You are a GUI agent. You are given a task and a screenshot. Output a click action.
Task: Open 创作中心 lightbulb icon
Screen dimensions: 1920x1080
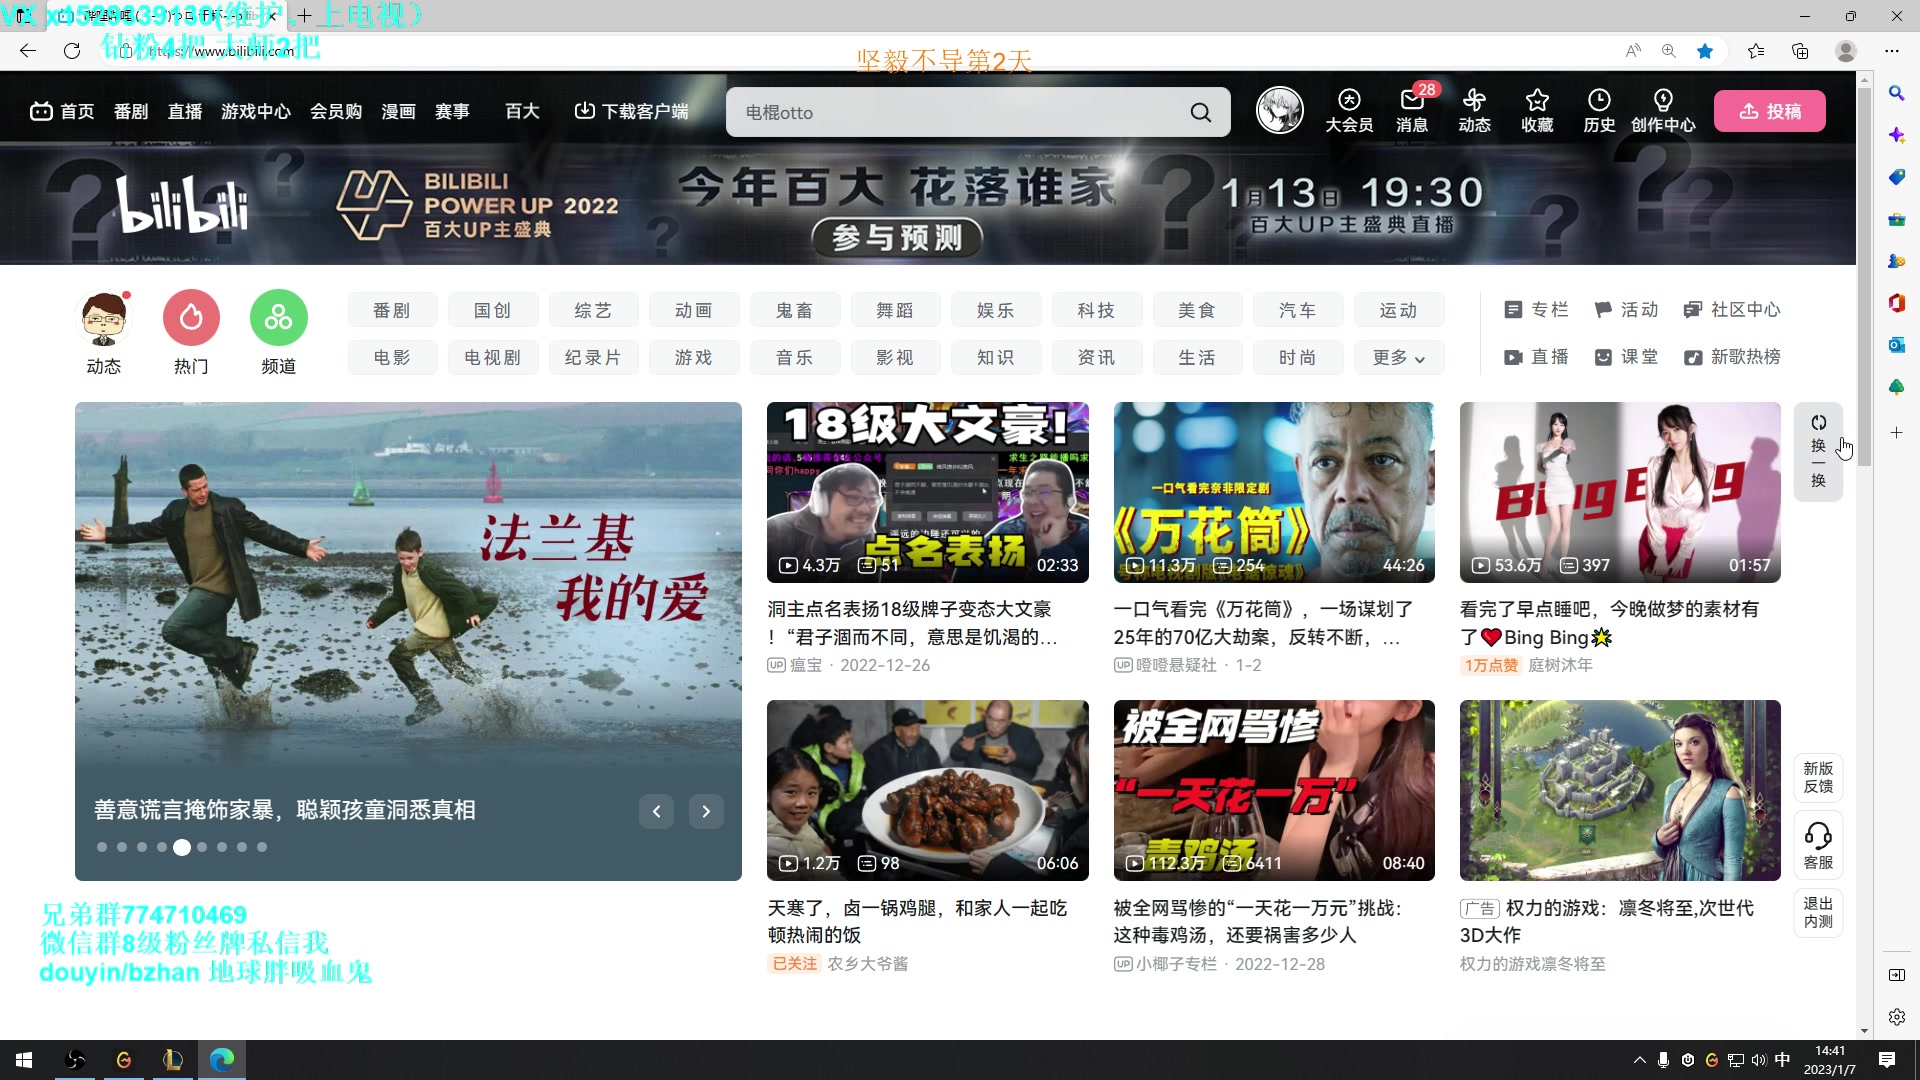1663,111
